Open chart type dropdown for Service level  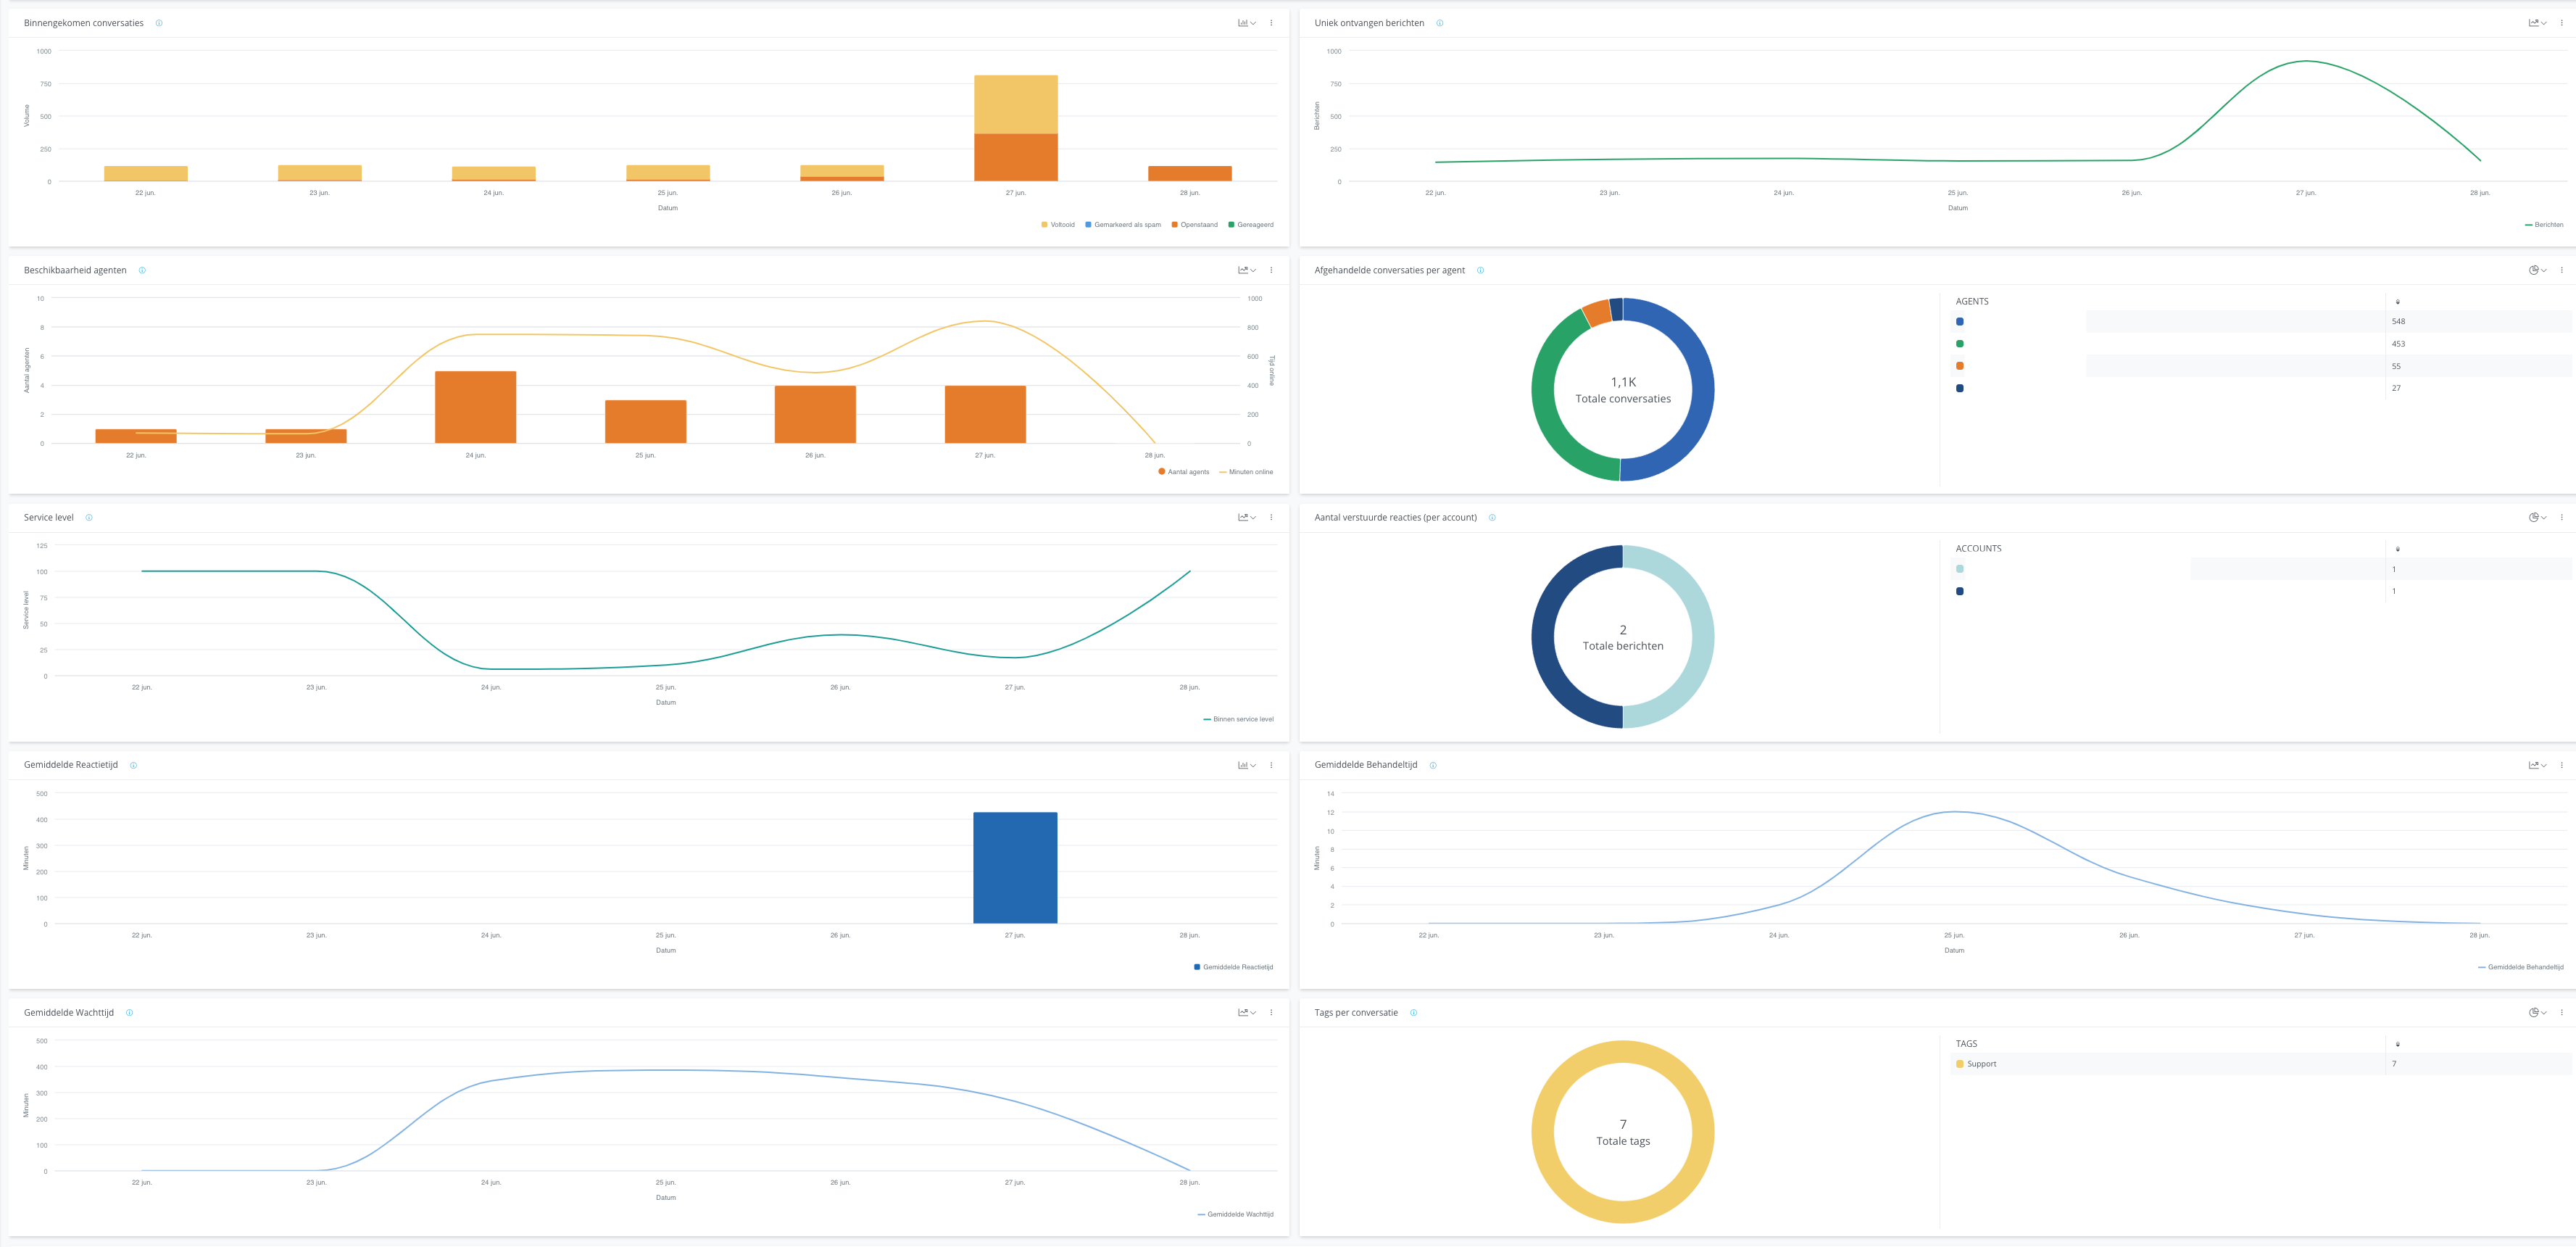click(1247, 517)
